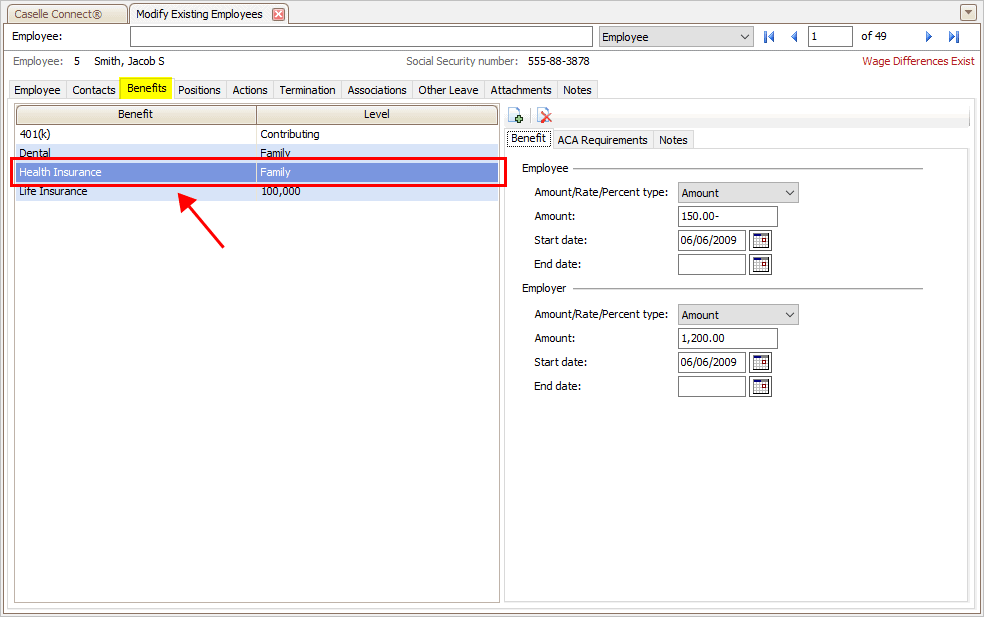This screenshot has height=617, width=984.
Task: Jump to the last employee record
Action: pos(953,37)
